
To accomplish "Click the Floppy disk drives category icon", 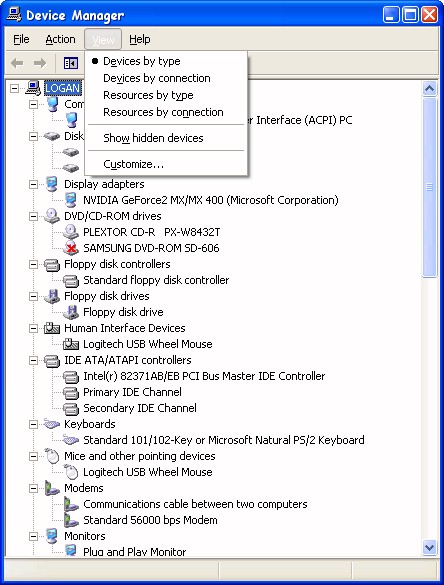I will coord(52,296).
